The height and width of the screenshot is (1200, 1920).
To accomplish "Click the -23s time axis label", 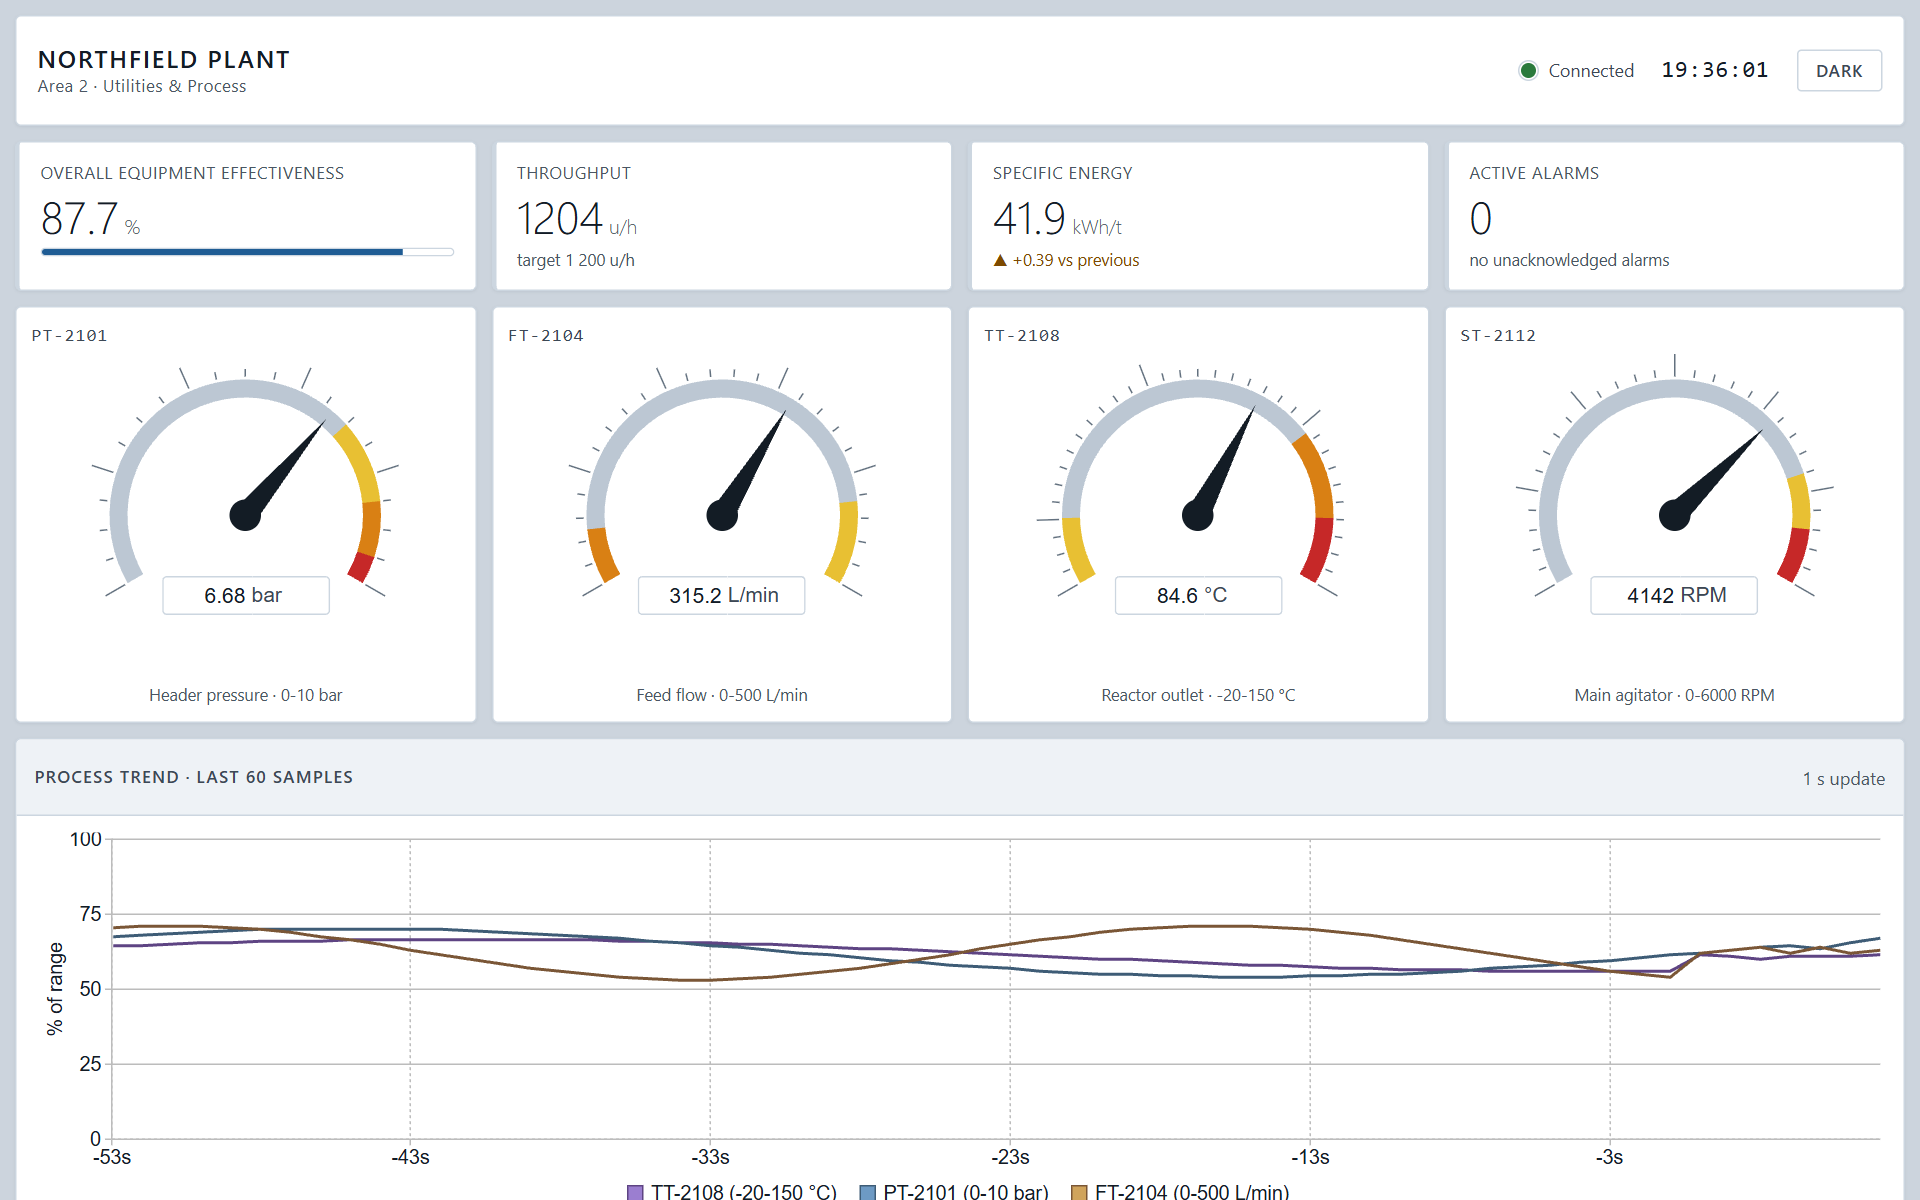I will click(x=1010, y=1157).
